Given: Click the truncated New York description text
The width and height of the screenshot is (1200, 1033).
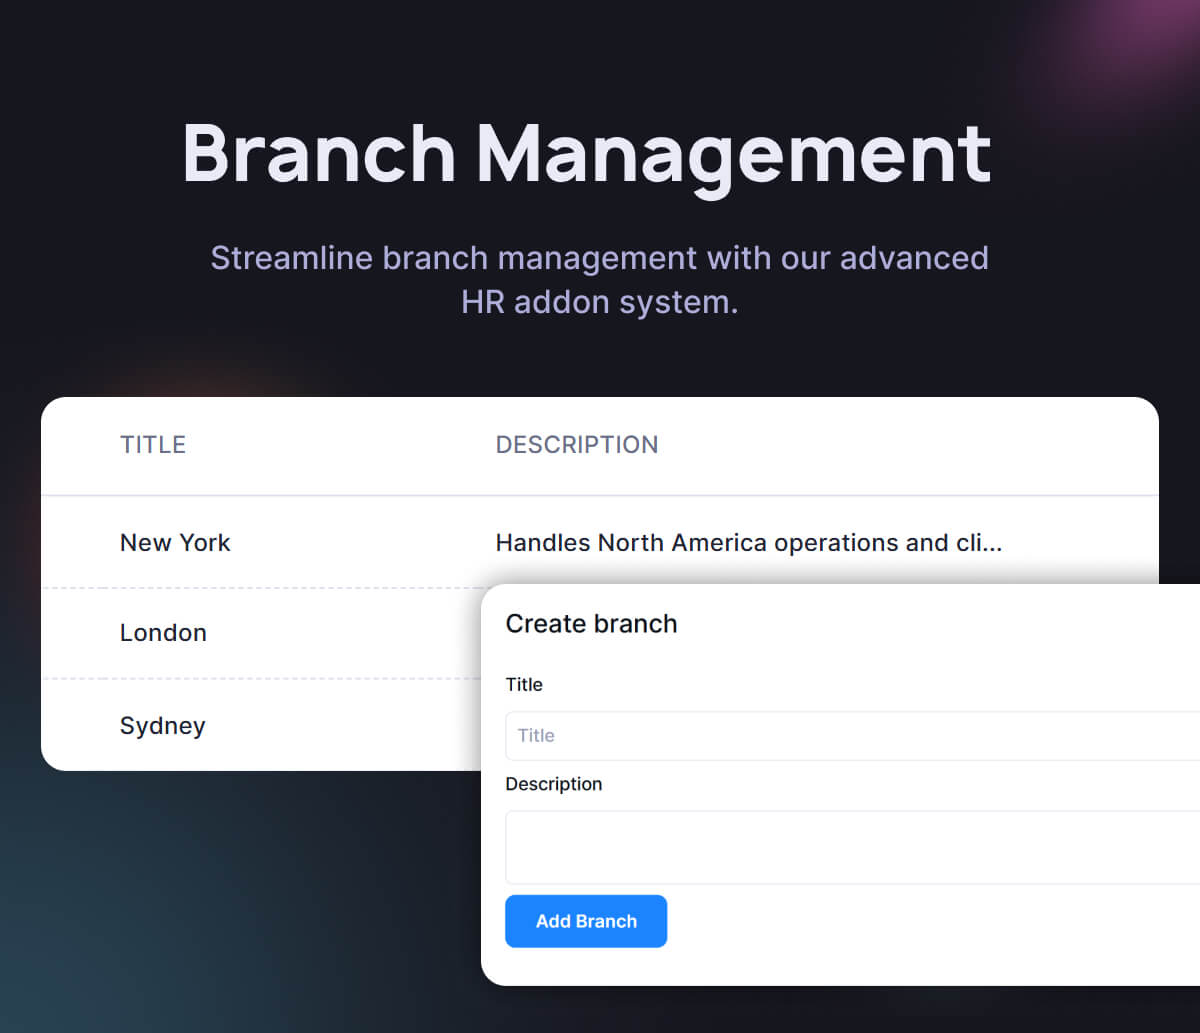Looking at the screenshot, I should [748, 542].
